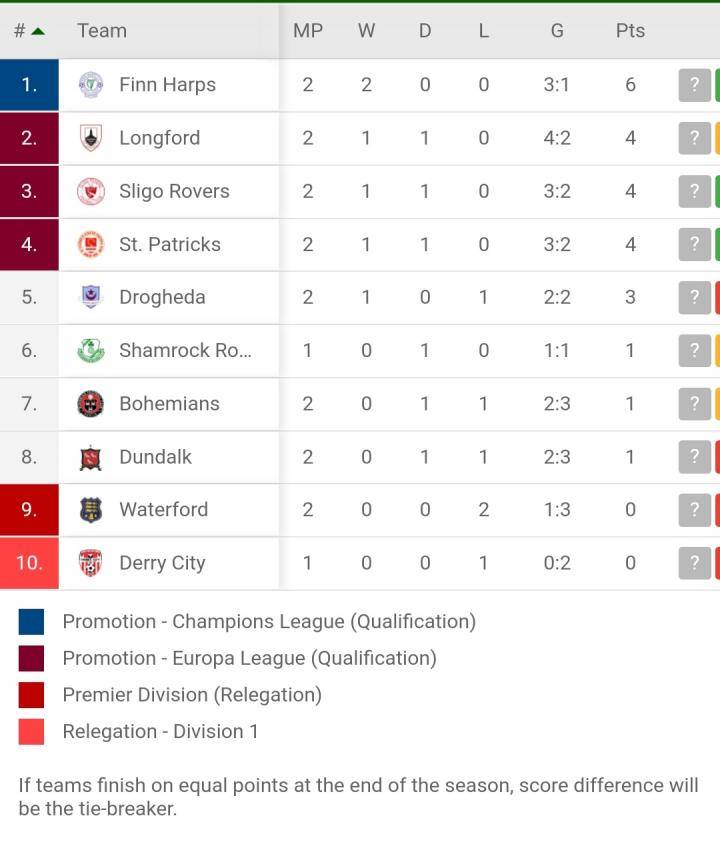Click the Waterford club crest
This screenshot has width=720, height=844.
(x=91, y=510)
